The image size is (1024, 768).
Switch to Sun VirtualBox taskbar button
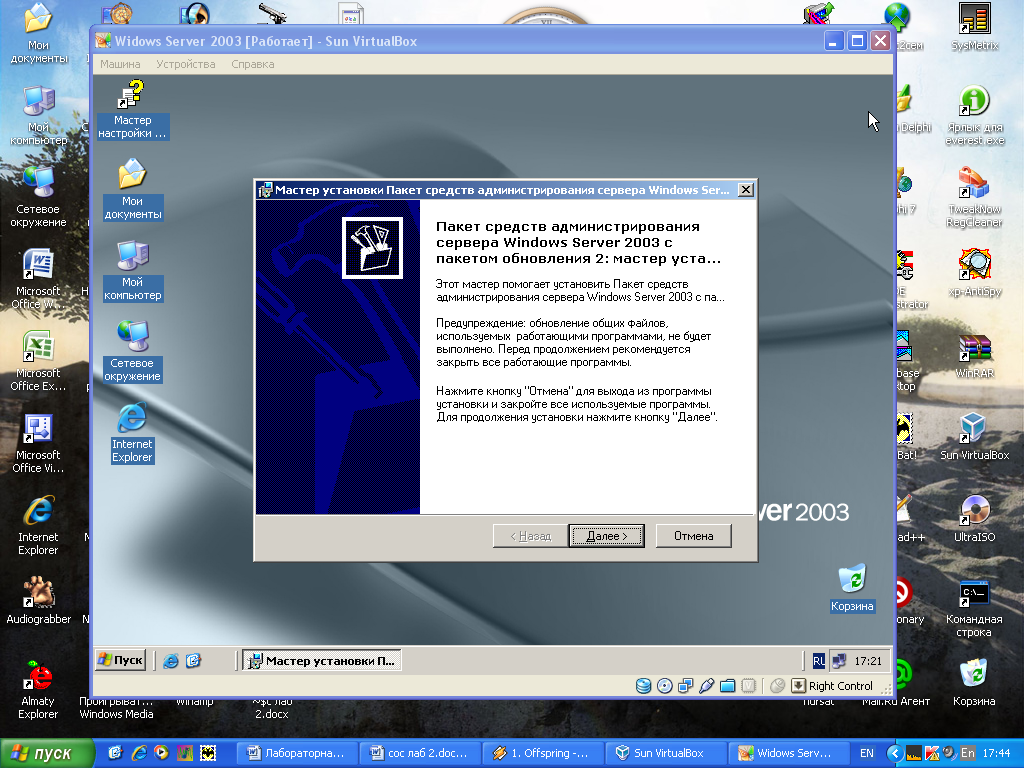665,753
